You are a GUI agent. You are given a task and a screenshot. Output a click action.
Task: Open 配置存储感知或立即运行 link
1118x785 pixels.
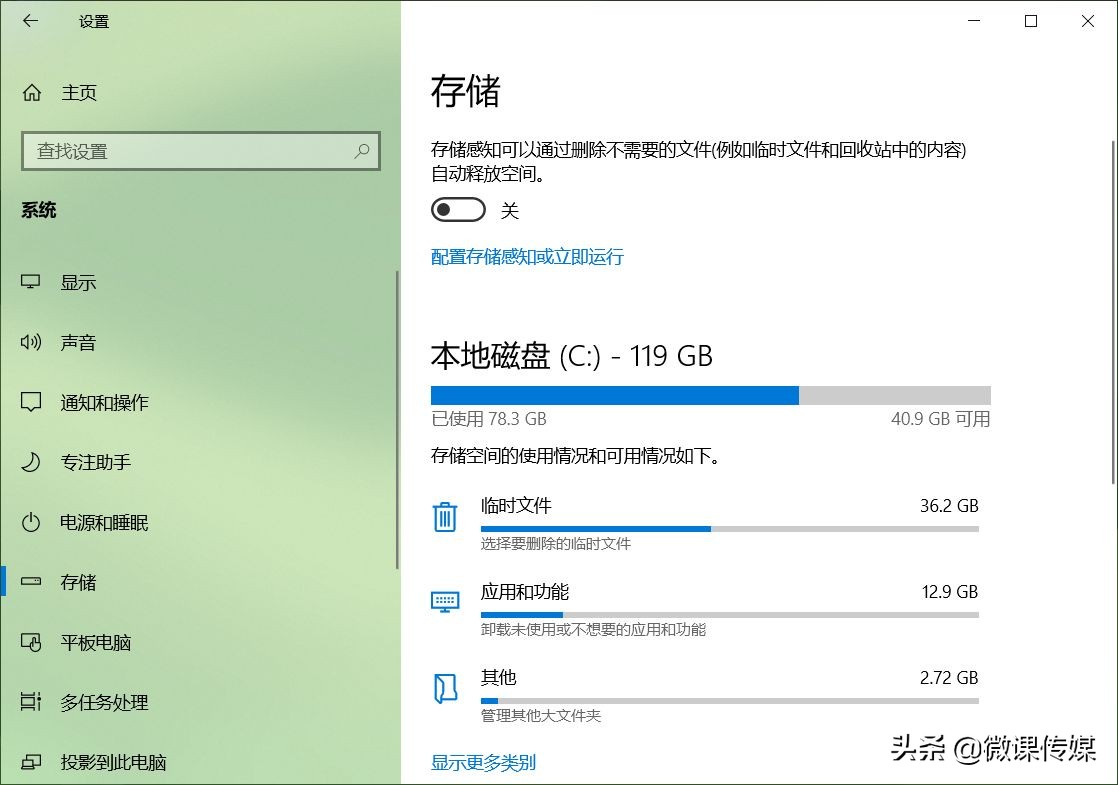pos(527,257)
